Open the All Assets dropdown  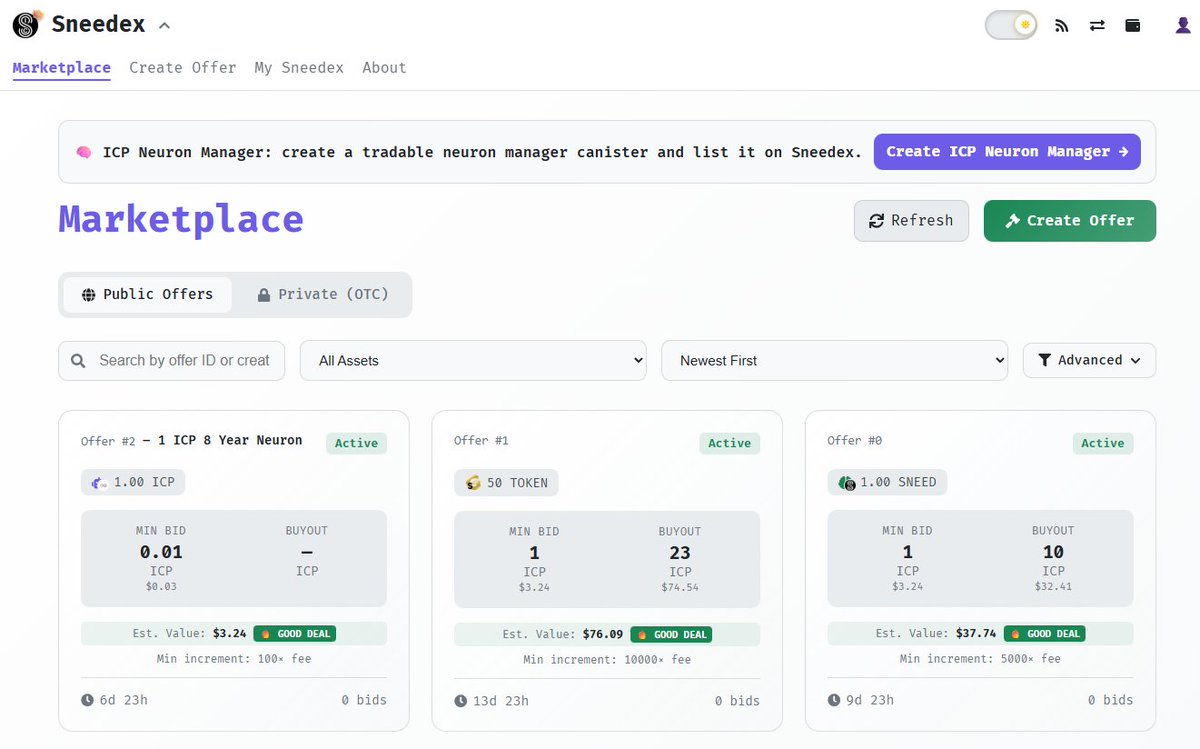473,361
